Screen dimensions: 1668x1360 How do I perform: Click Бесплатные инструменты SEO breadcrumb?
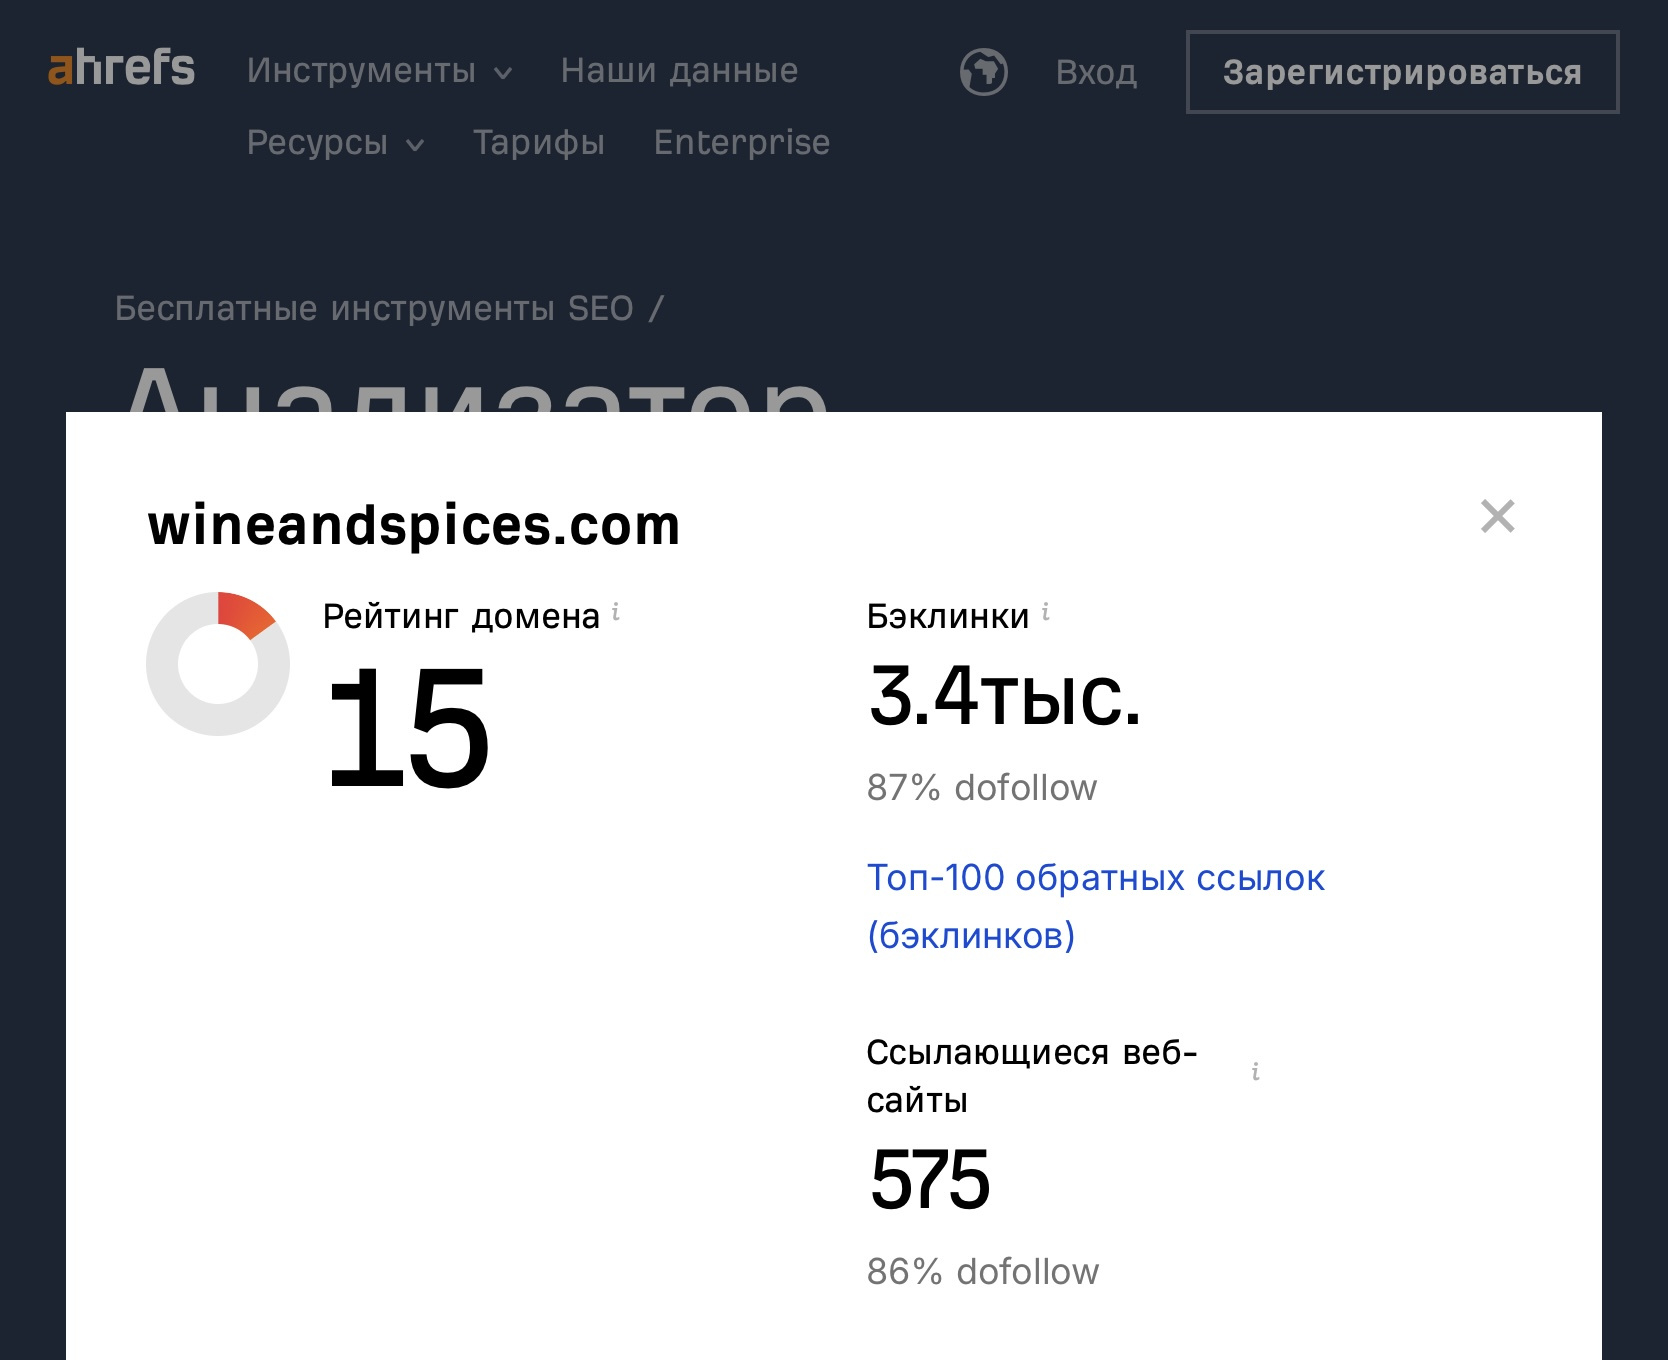click(x=374, y=308)
